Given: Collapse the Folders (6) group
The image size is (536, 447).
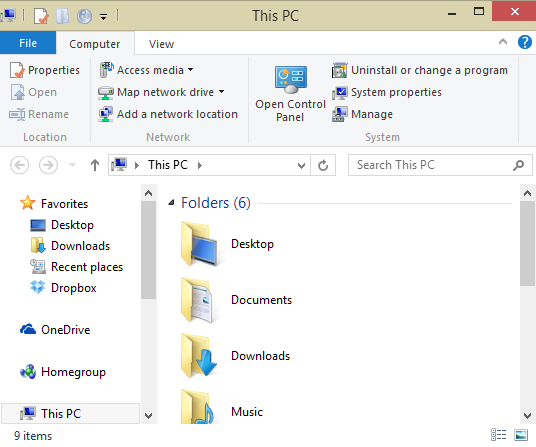Looking at the screenshot, I should (x=172, y=203).
